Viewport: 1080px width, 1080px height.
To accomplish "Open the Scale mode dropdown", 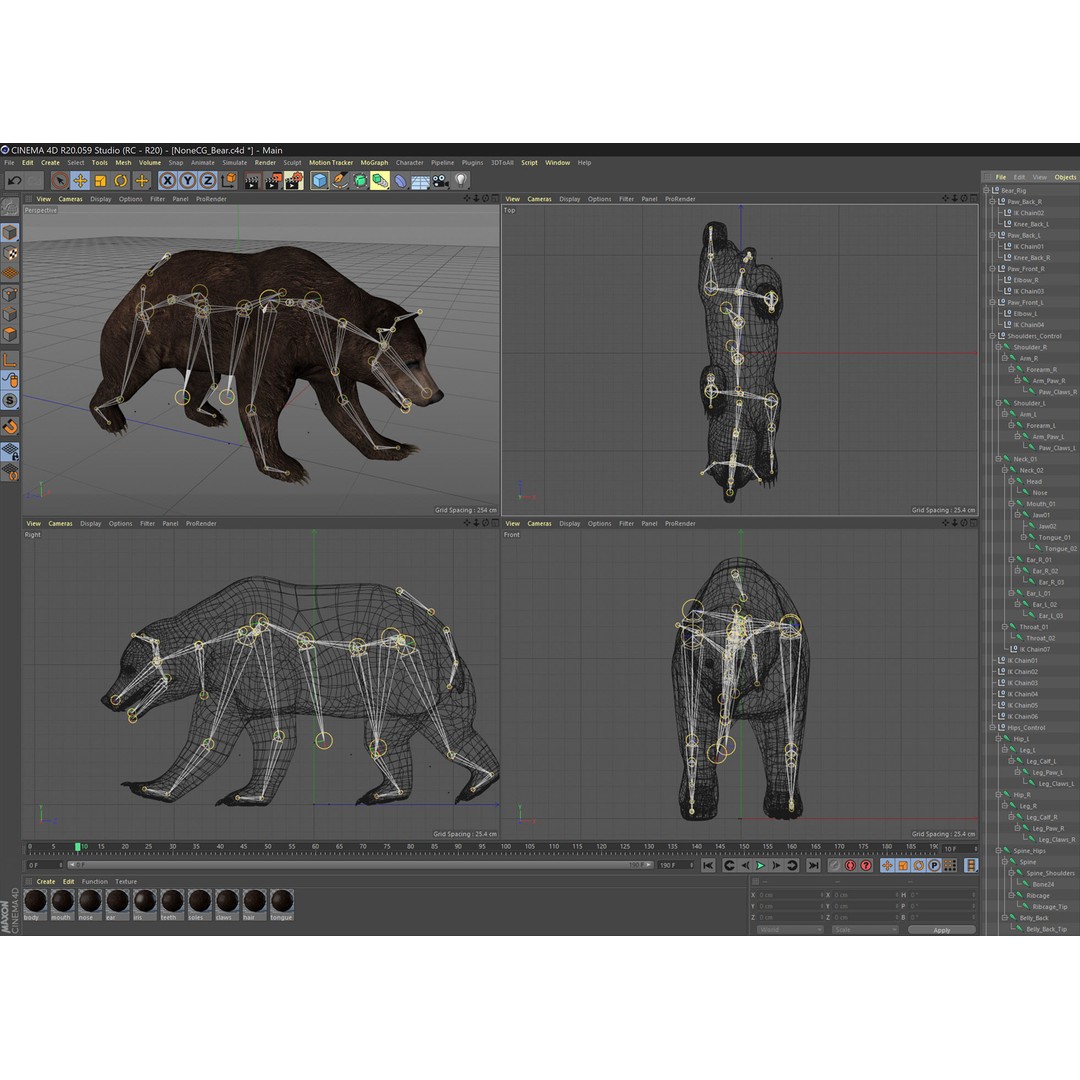I will (865, 930).
